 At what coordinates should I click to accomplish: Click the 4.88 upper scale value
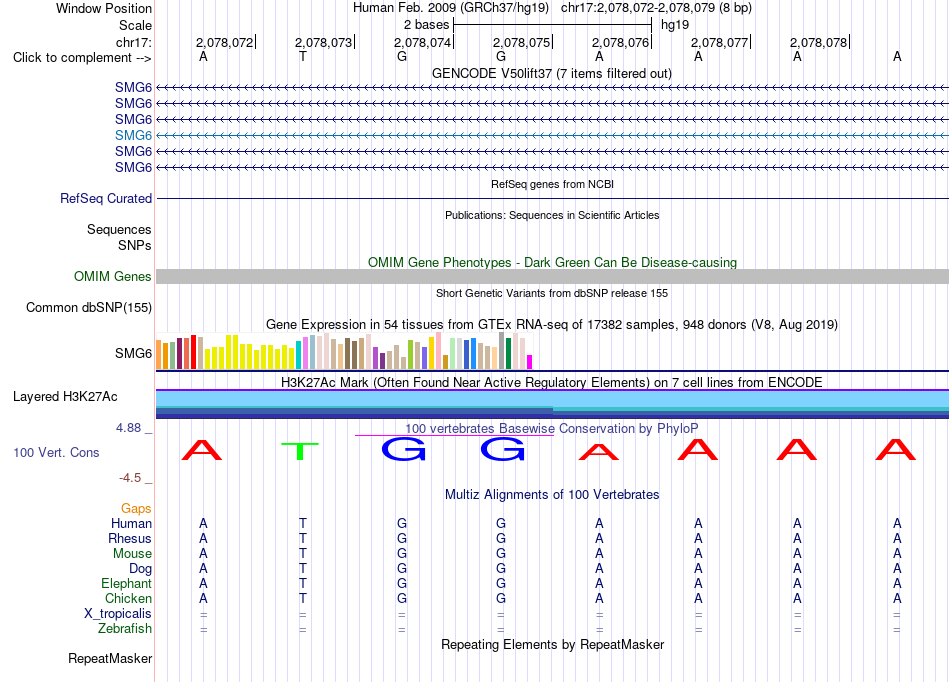click(x=128, y=428)
